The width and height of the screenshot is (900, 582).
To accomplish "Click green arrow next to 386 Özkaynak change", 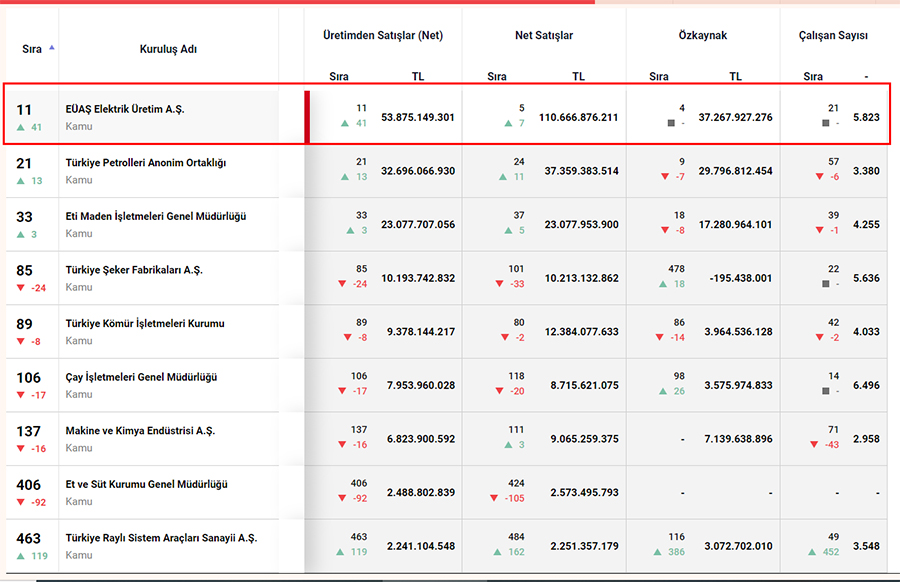I will pos(657,552).
